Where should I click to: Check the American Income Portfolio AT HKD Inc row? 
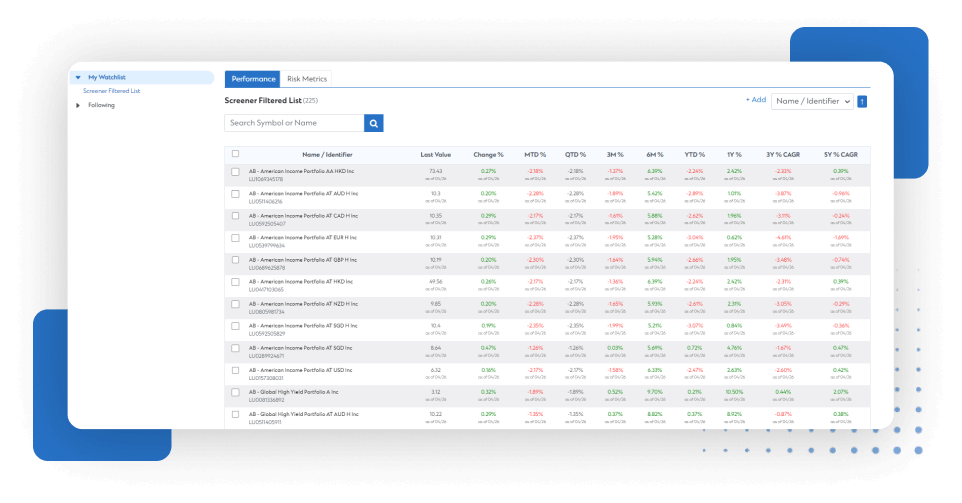point(236,283)
